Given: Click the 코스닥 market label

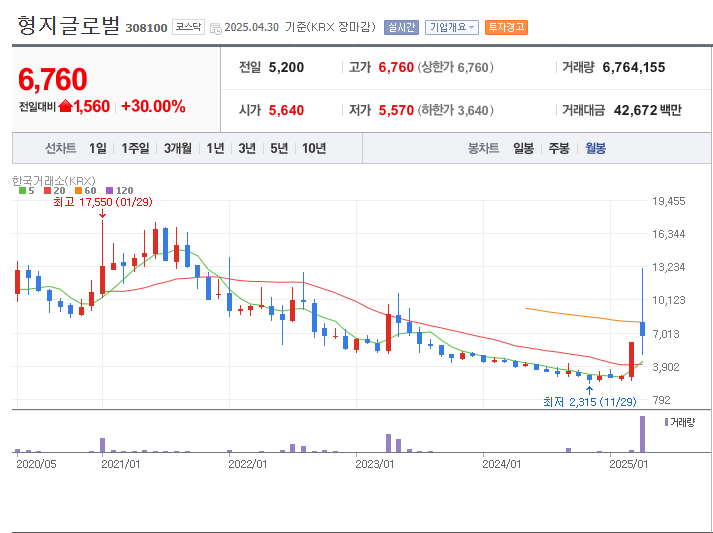Looking at the screenshot, I should [x=188, y=27].
